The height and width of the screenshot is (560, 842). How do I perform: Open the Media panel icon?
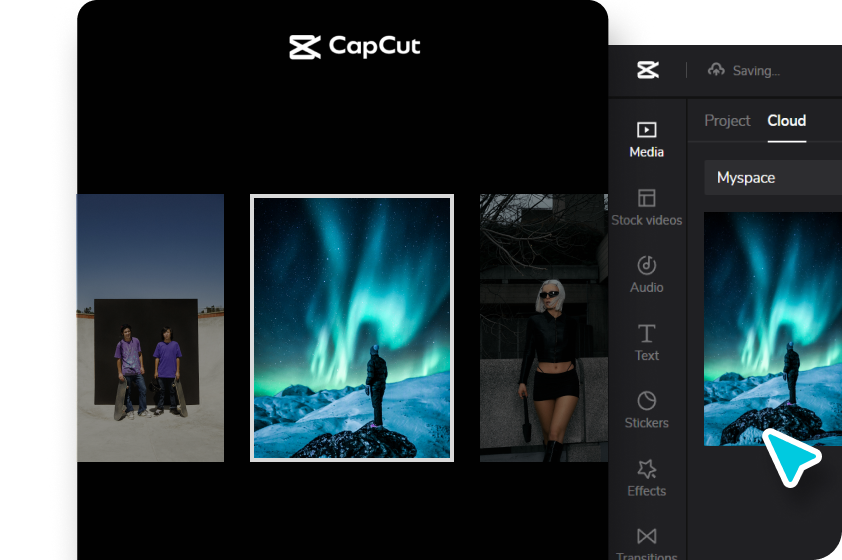(x=646, y=130)
